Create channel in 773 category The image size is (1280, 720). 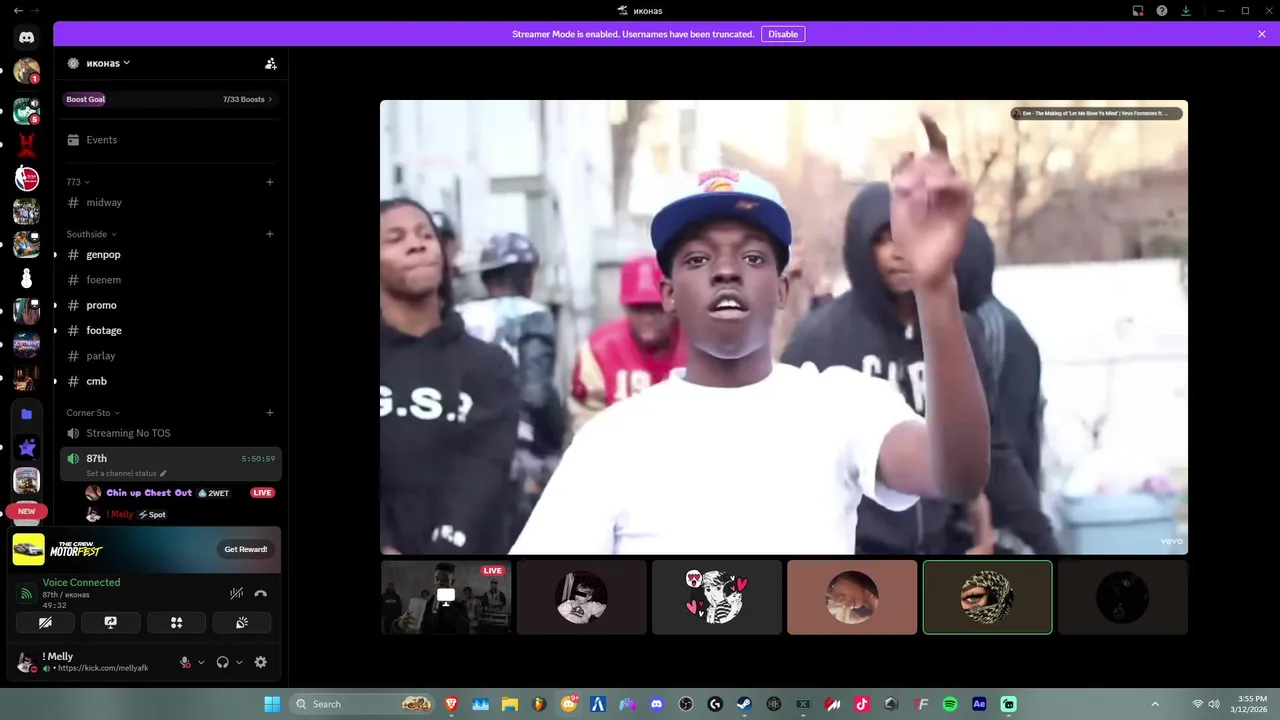click(270, 182)
